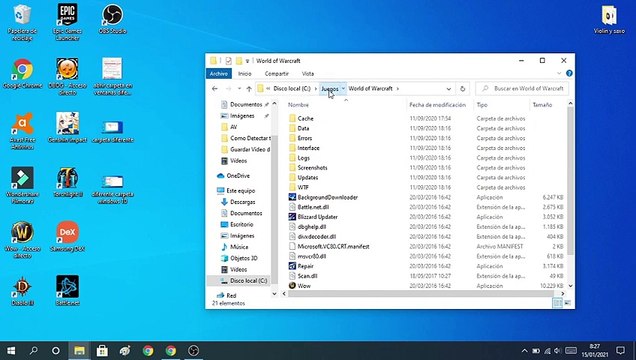The width and height of the screenshot is (636, 360).
Task: Click Explorer Help question mark icon
Action: pyautogui.click(x=569, y=73)
